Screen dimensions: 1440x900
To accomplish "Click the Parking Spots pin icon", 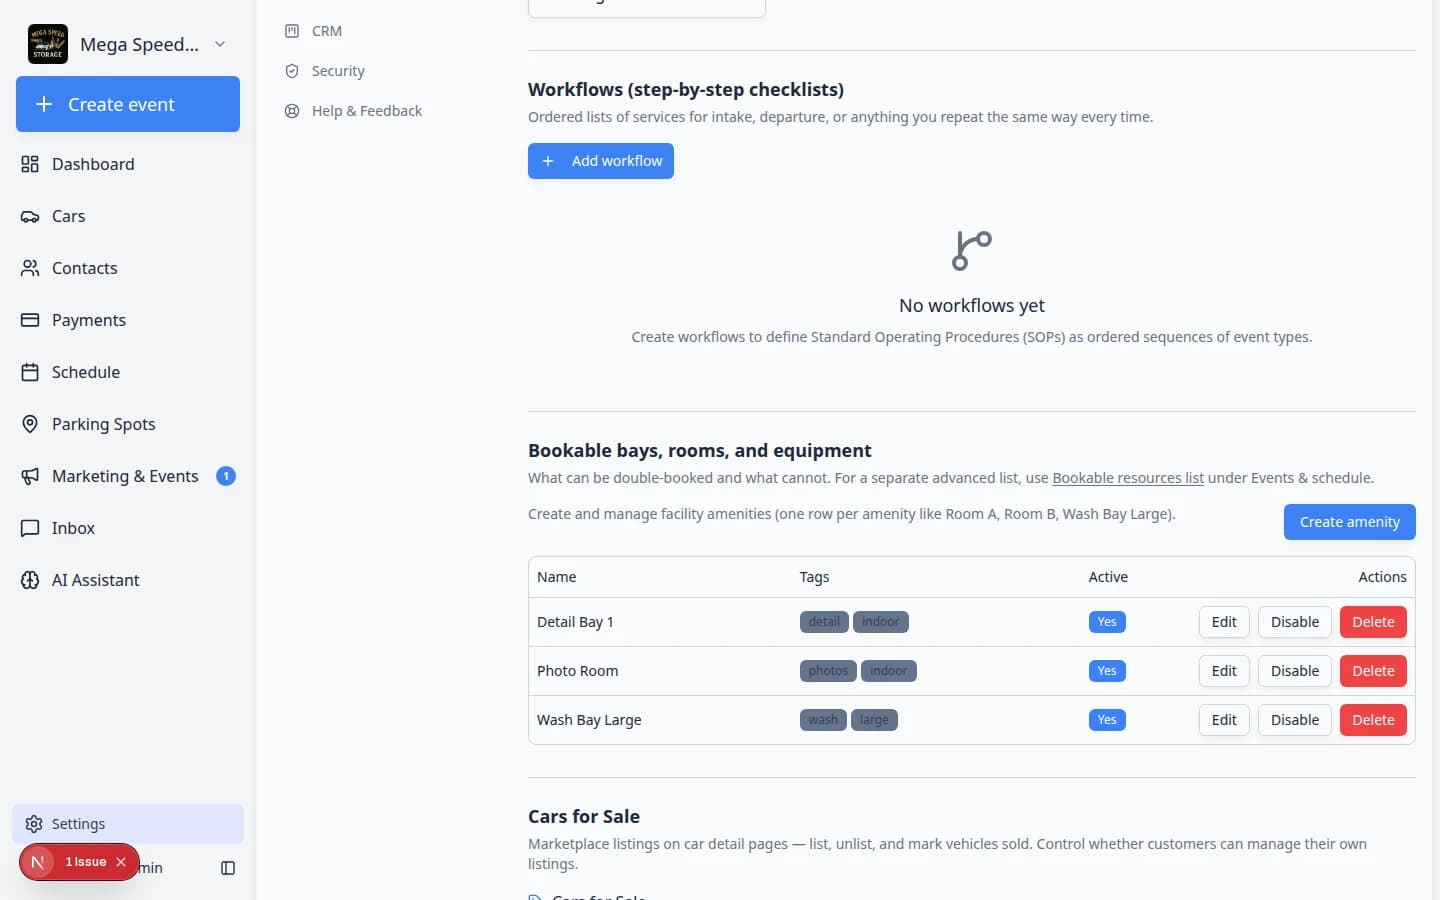I will click(x=30, y=424).
